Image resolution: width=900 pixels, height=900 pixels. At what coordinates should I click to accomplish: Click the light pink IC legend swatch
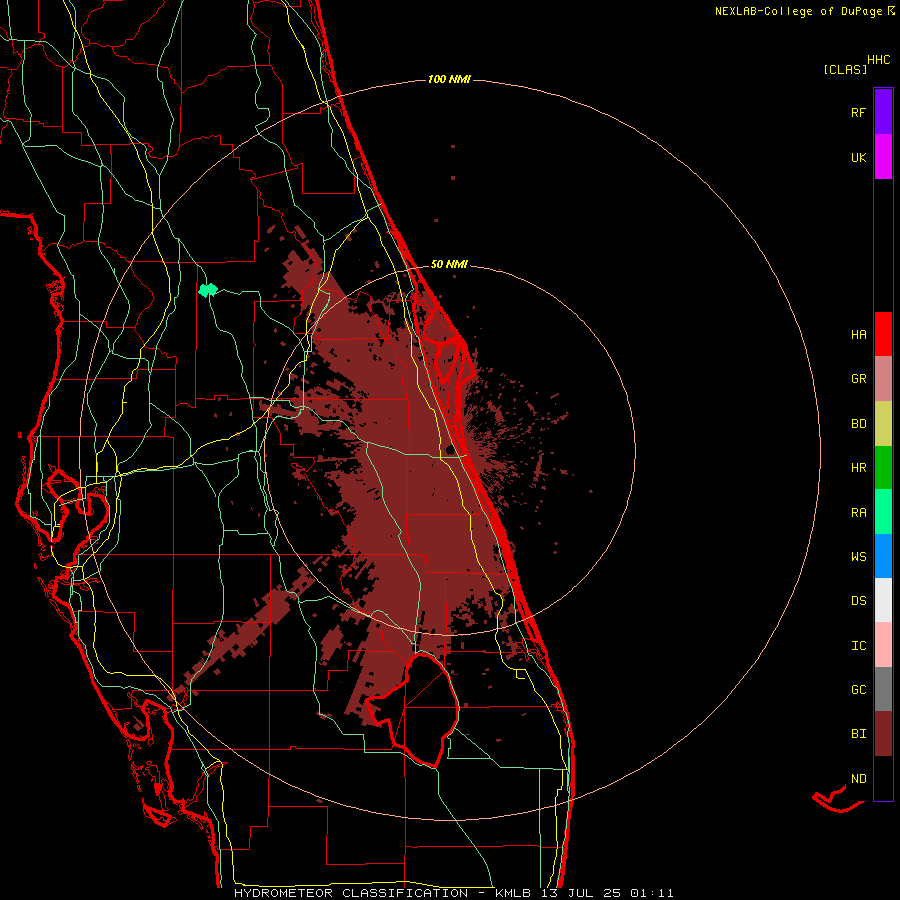coord(883,645)
